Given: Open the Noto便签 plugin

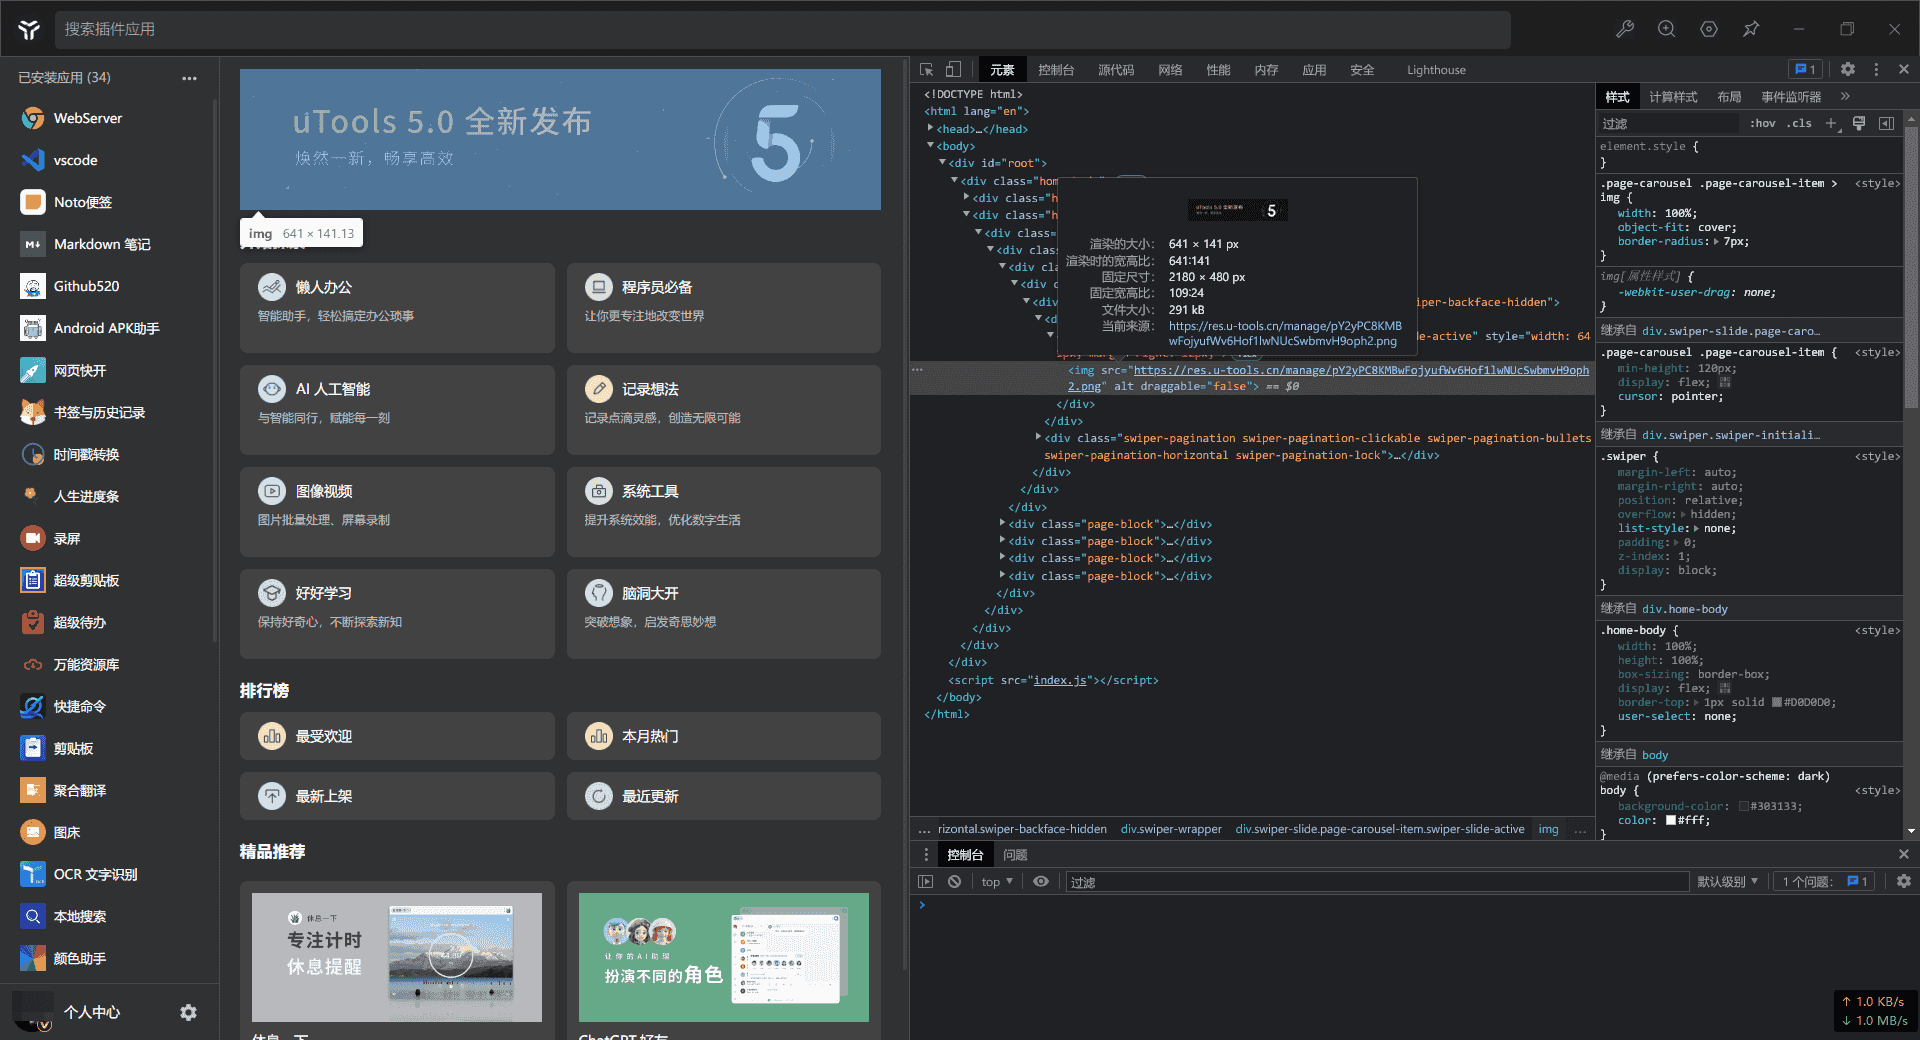Looking at the screenshot, I should pos(109,202).
